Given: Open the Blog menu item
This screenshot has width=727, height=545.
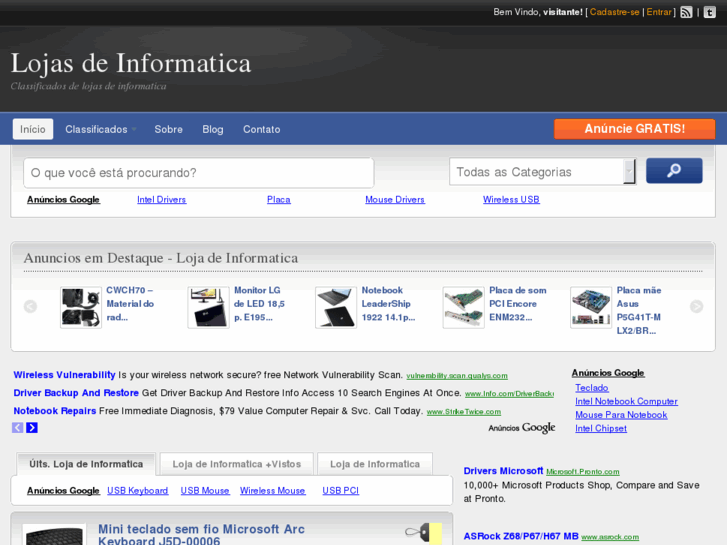Looking at the screenshot, I should click(213, 129).
